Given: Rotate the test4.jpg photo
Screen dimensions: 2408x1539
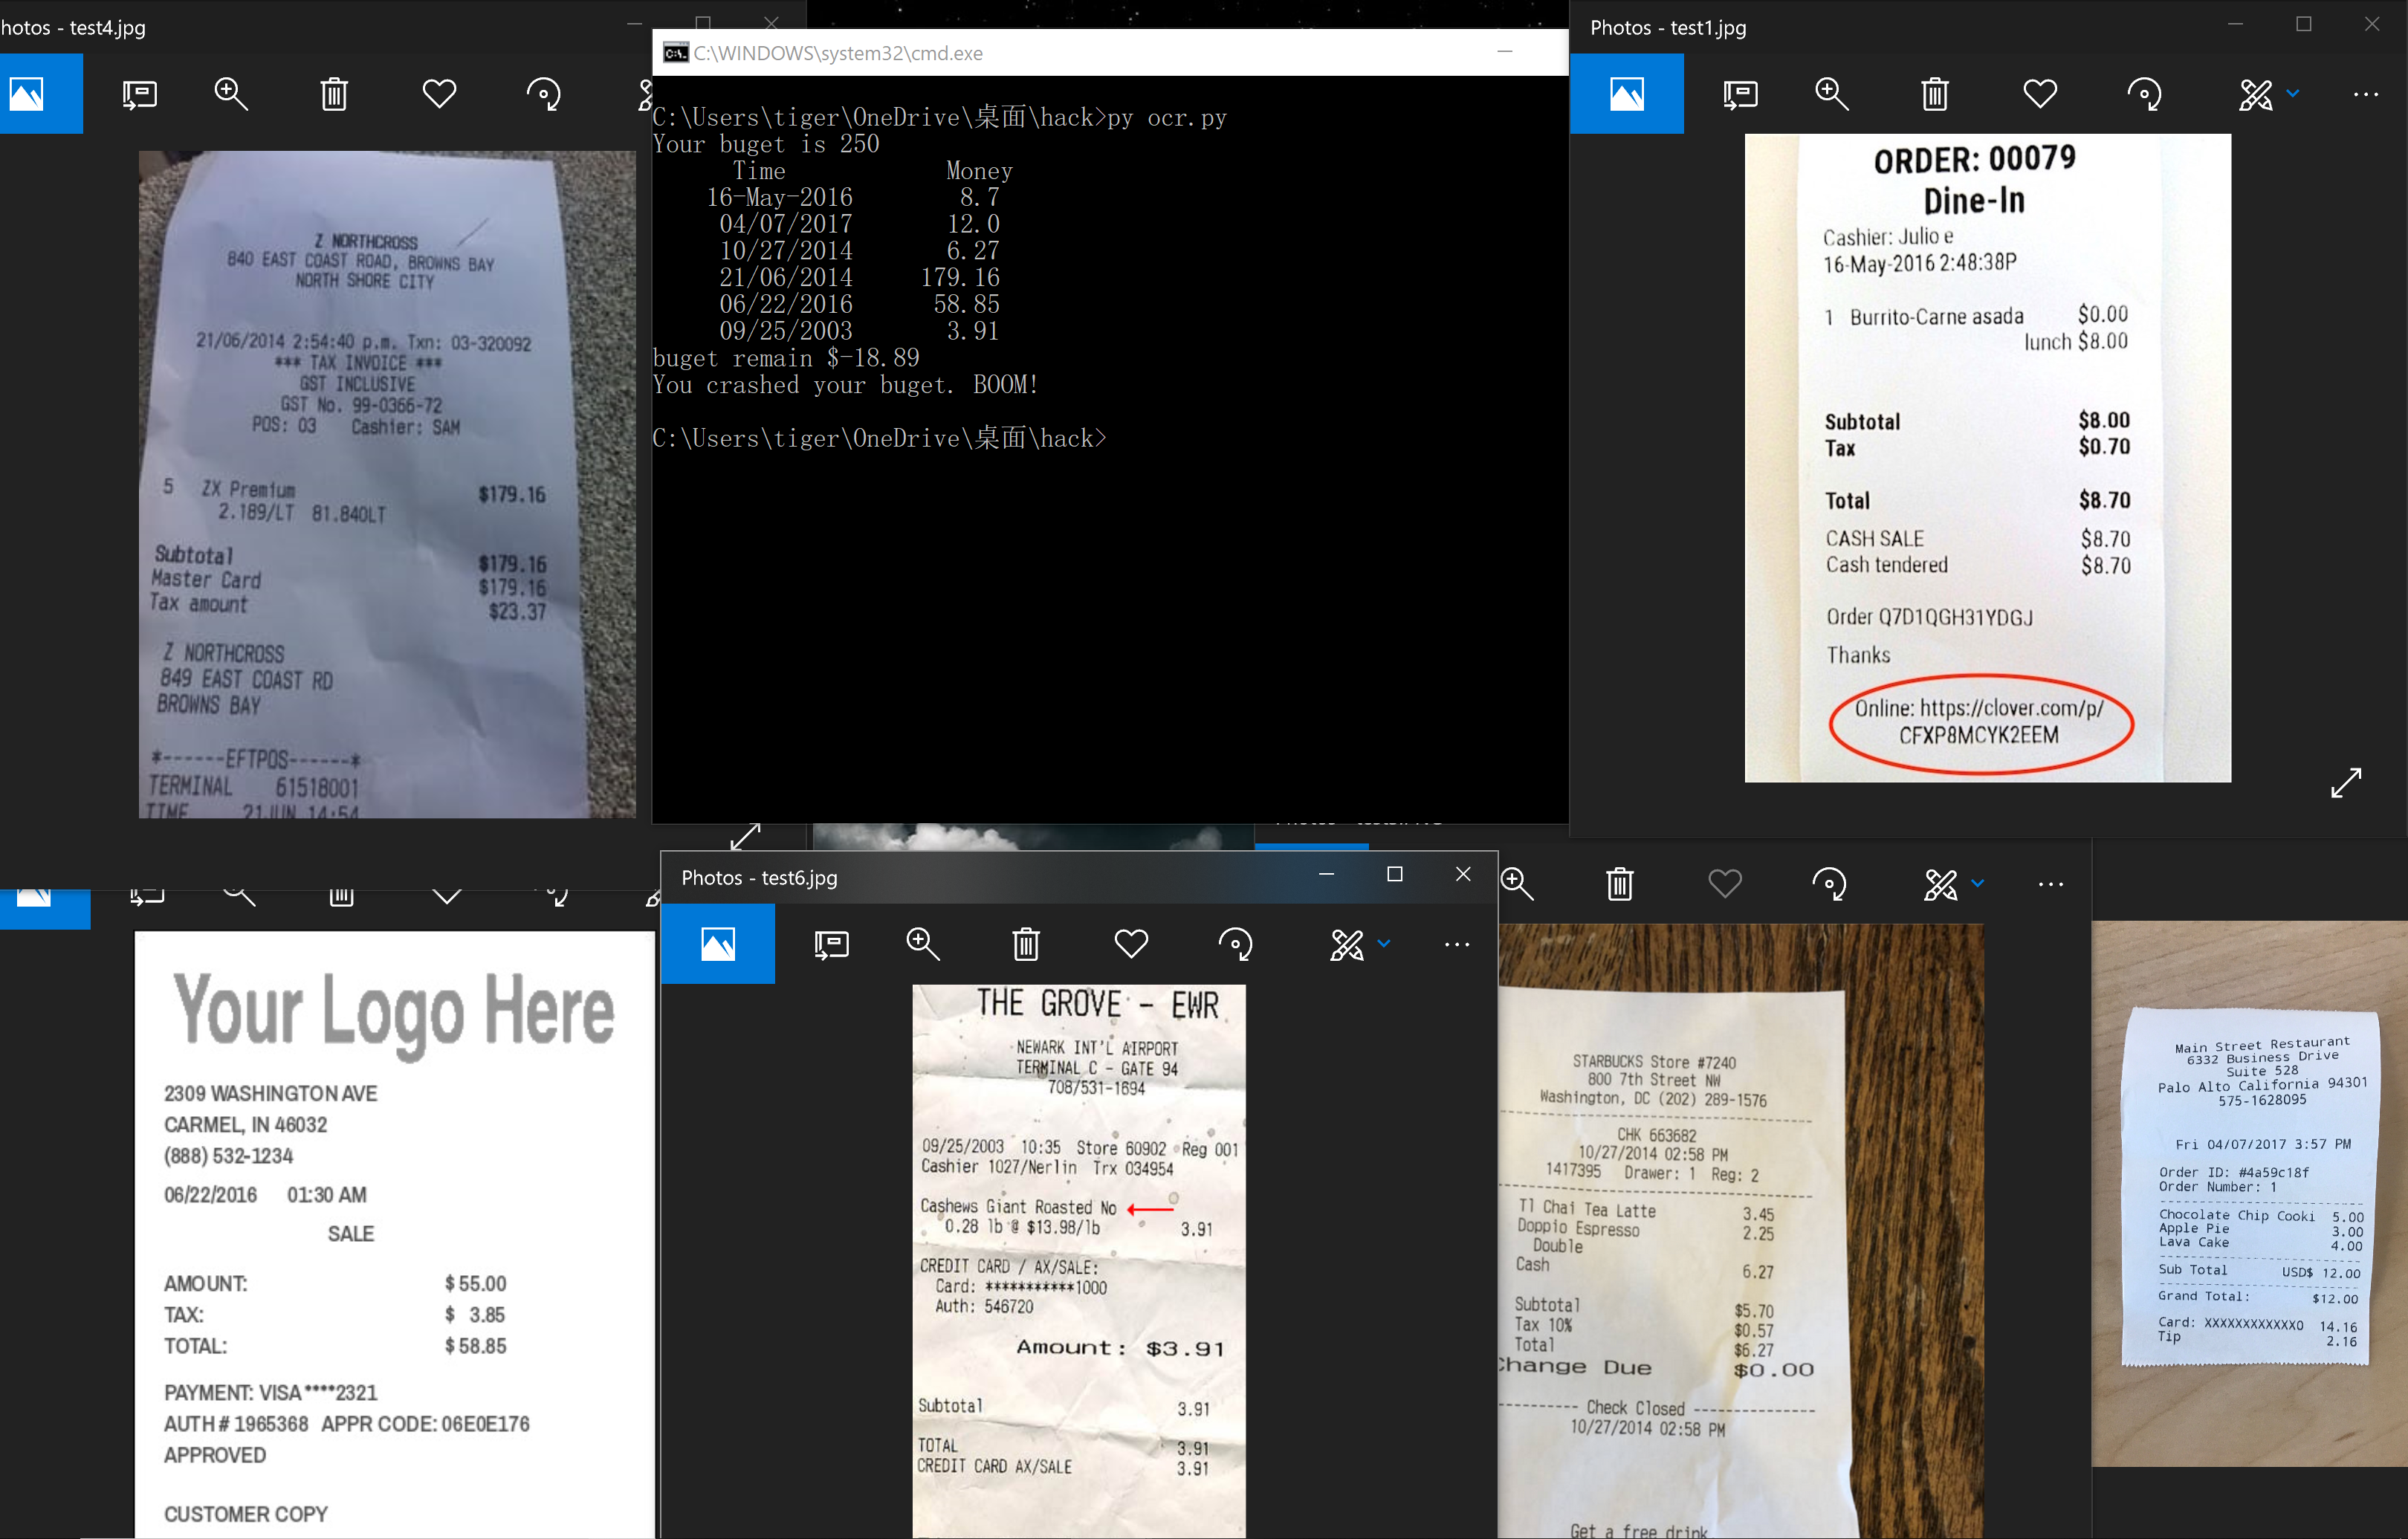Looking at the screenshot, I should tap(544, 94).
